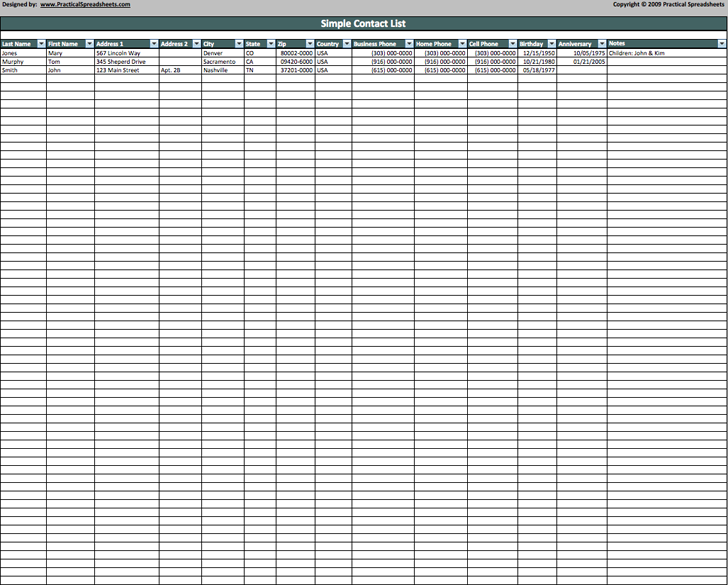Open the Cell Phone filter dropdown

click(x=513, y=44)
